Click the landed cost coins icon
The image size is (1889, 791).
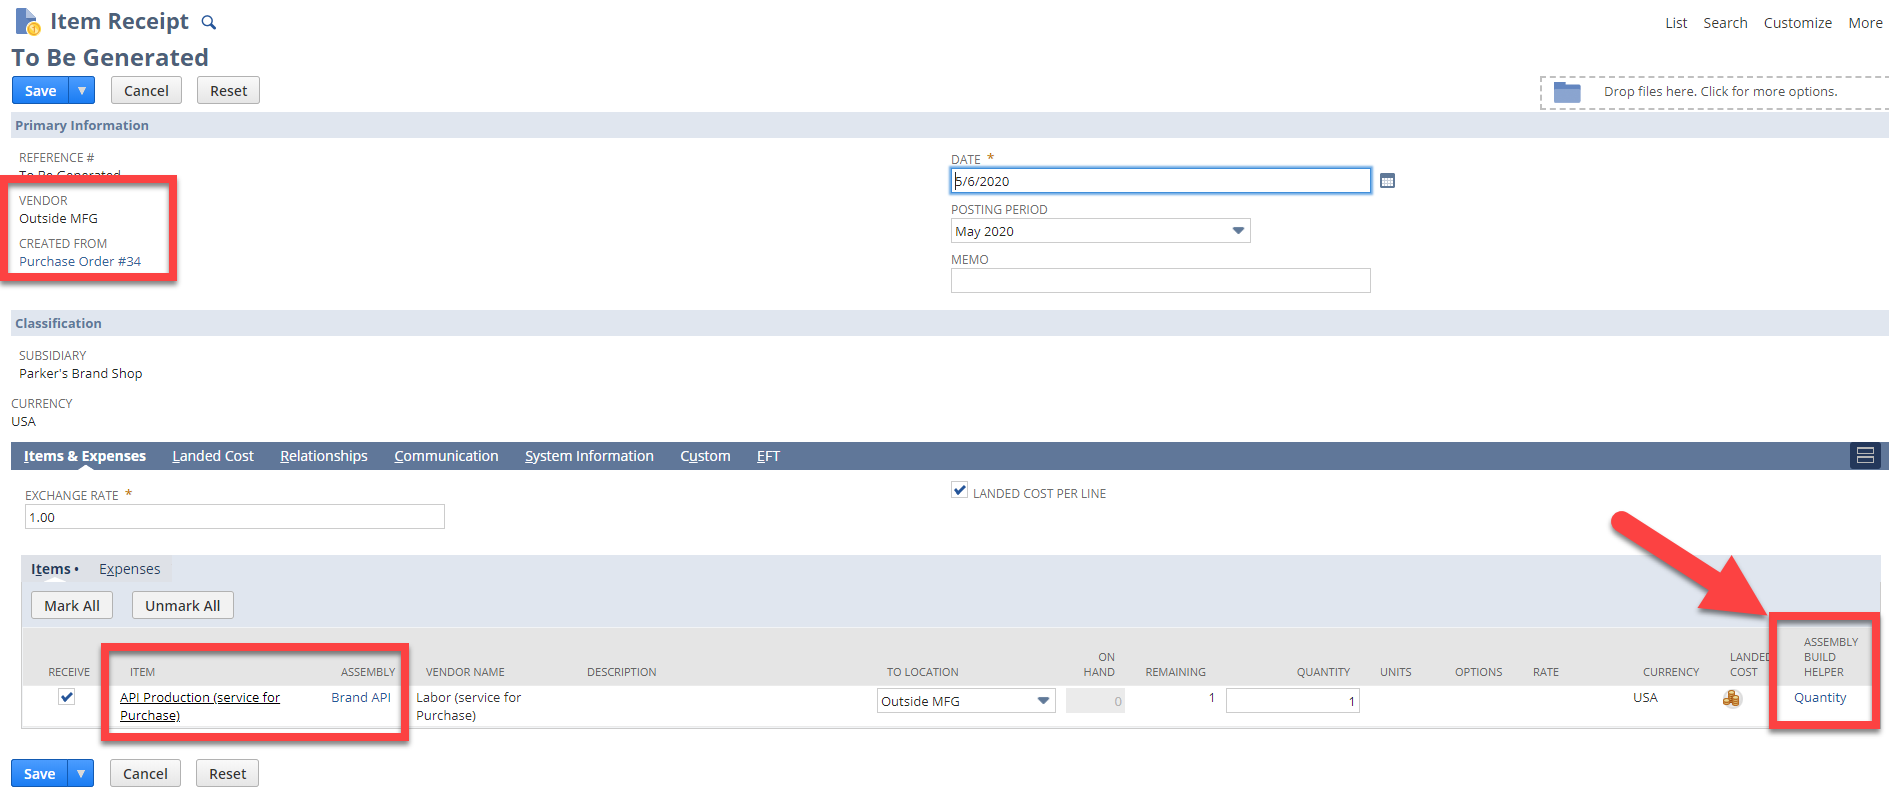click(1731, 698)
